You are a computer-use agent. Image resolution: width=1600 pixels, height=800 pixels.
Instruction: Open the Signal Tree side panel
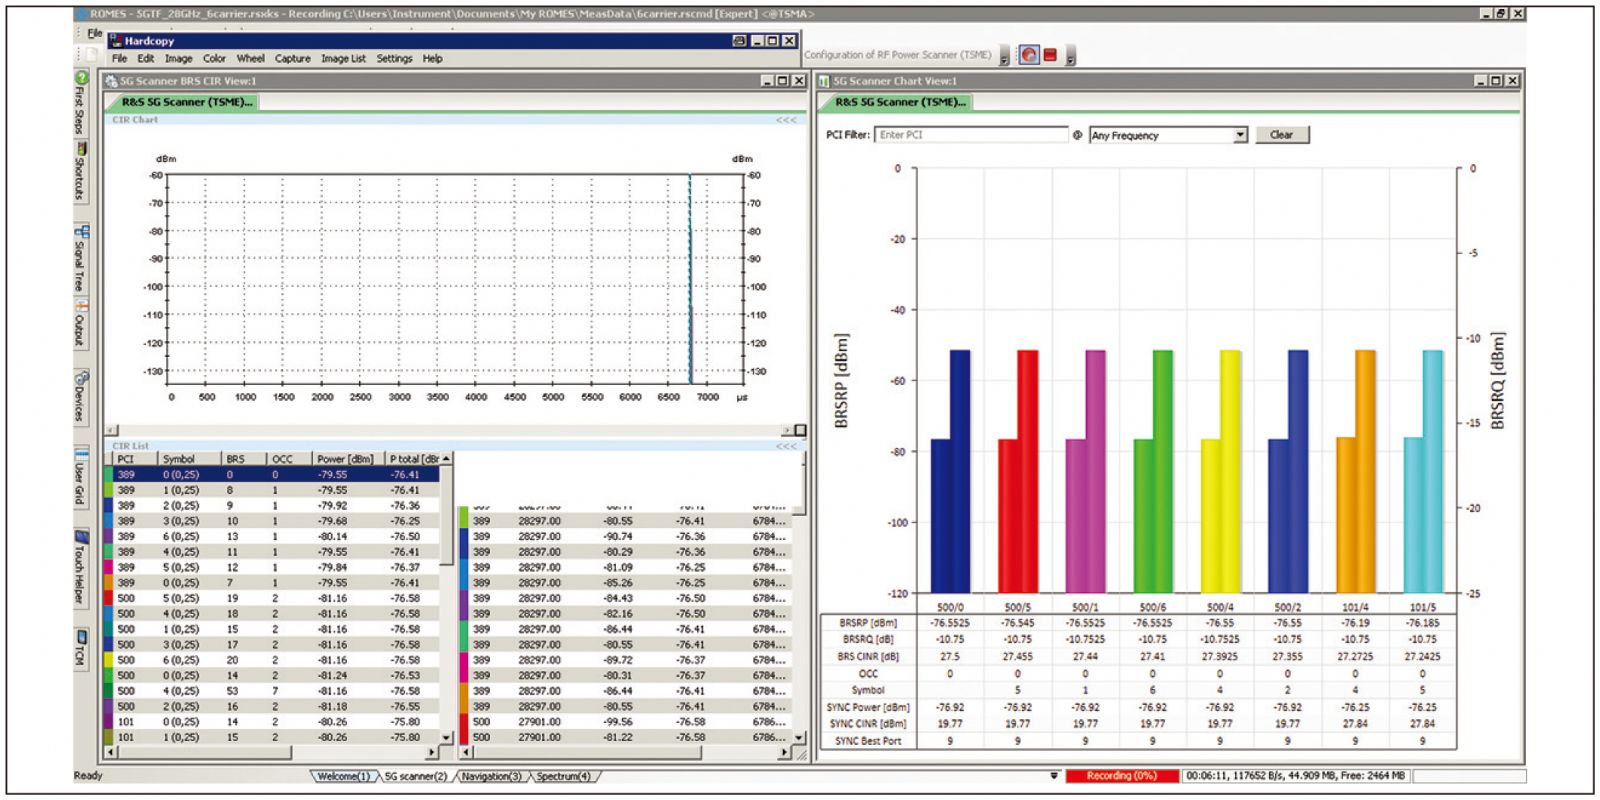[x=81, y=258]
